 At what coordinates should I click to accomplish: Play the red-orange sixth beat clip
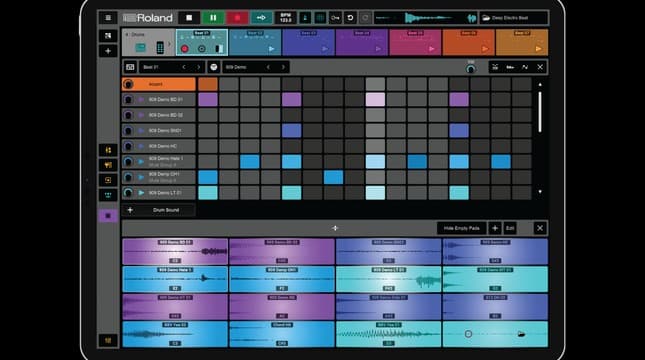coord(485,49)
